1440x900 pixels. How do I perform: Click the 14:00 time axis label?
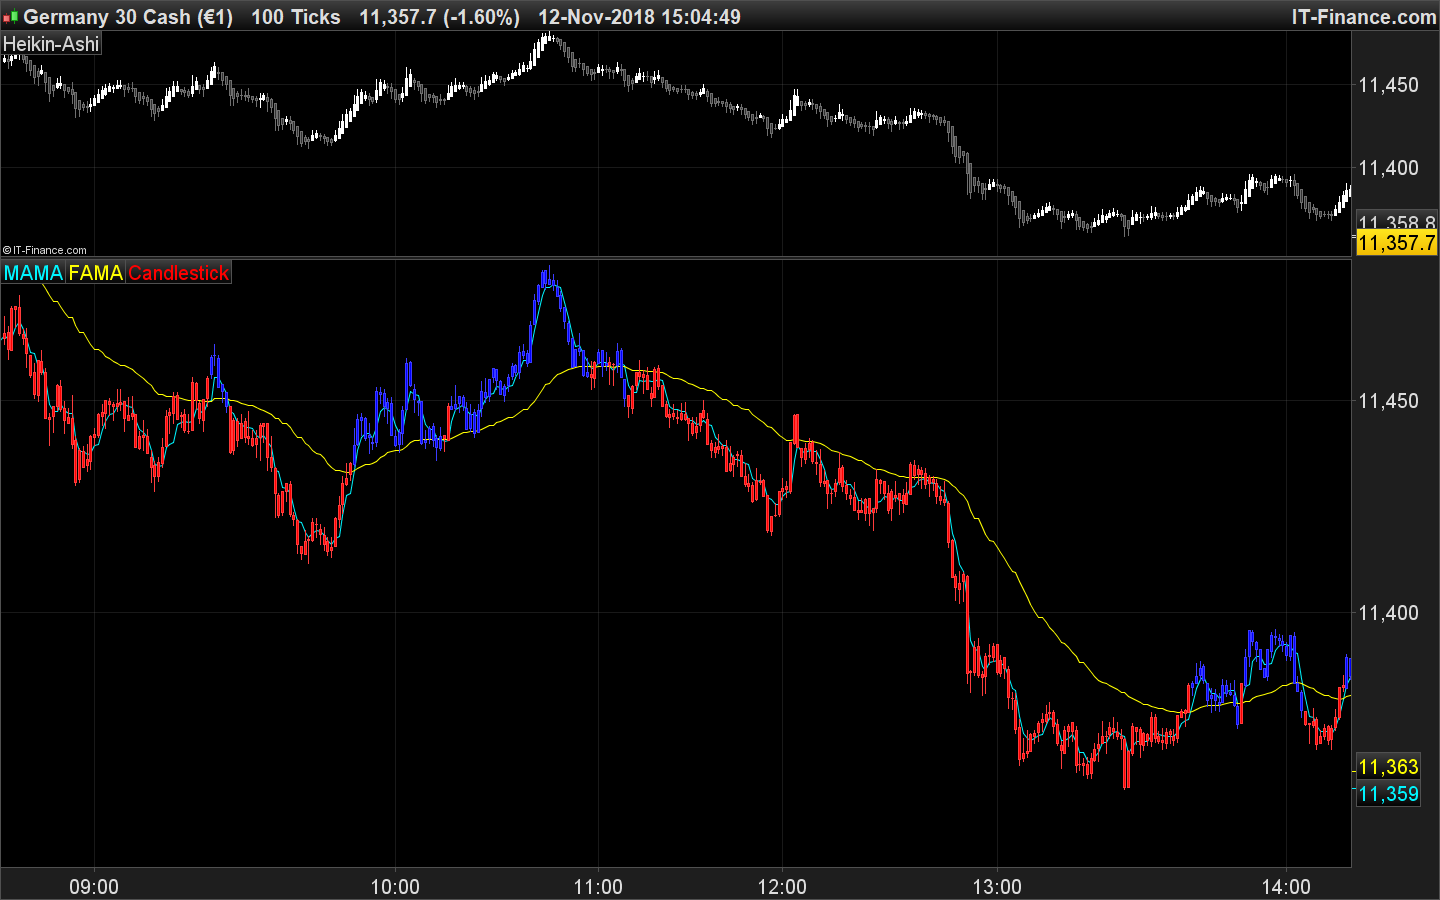(1286, 887)
